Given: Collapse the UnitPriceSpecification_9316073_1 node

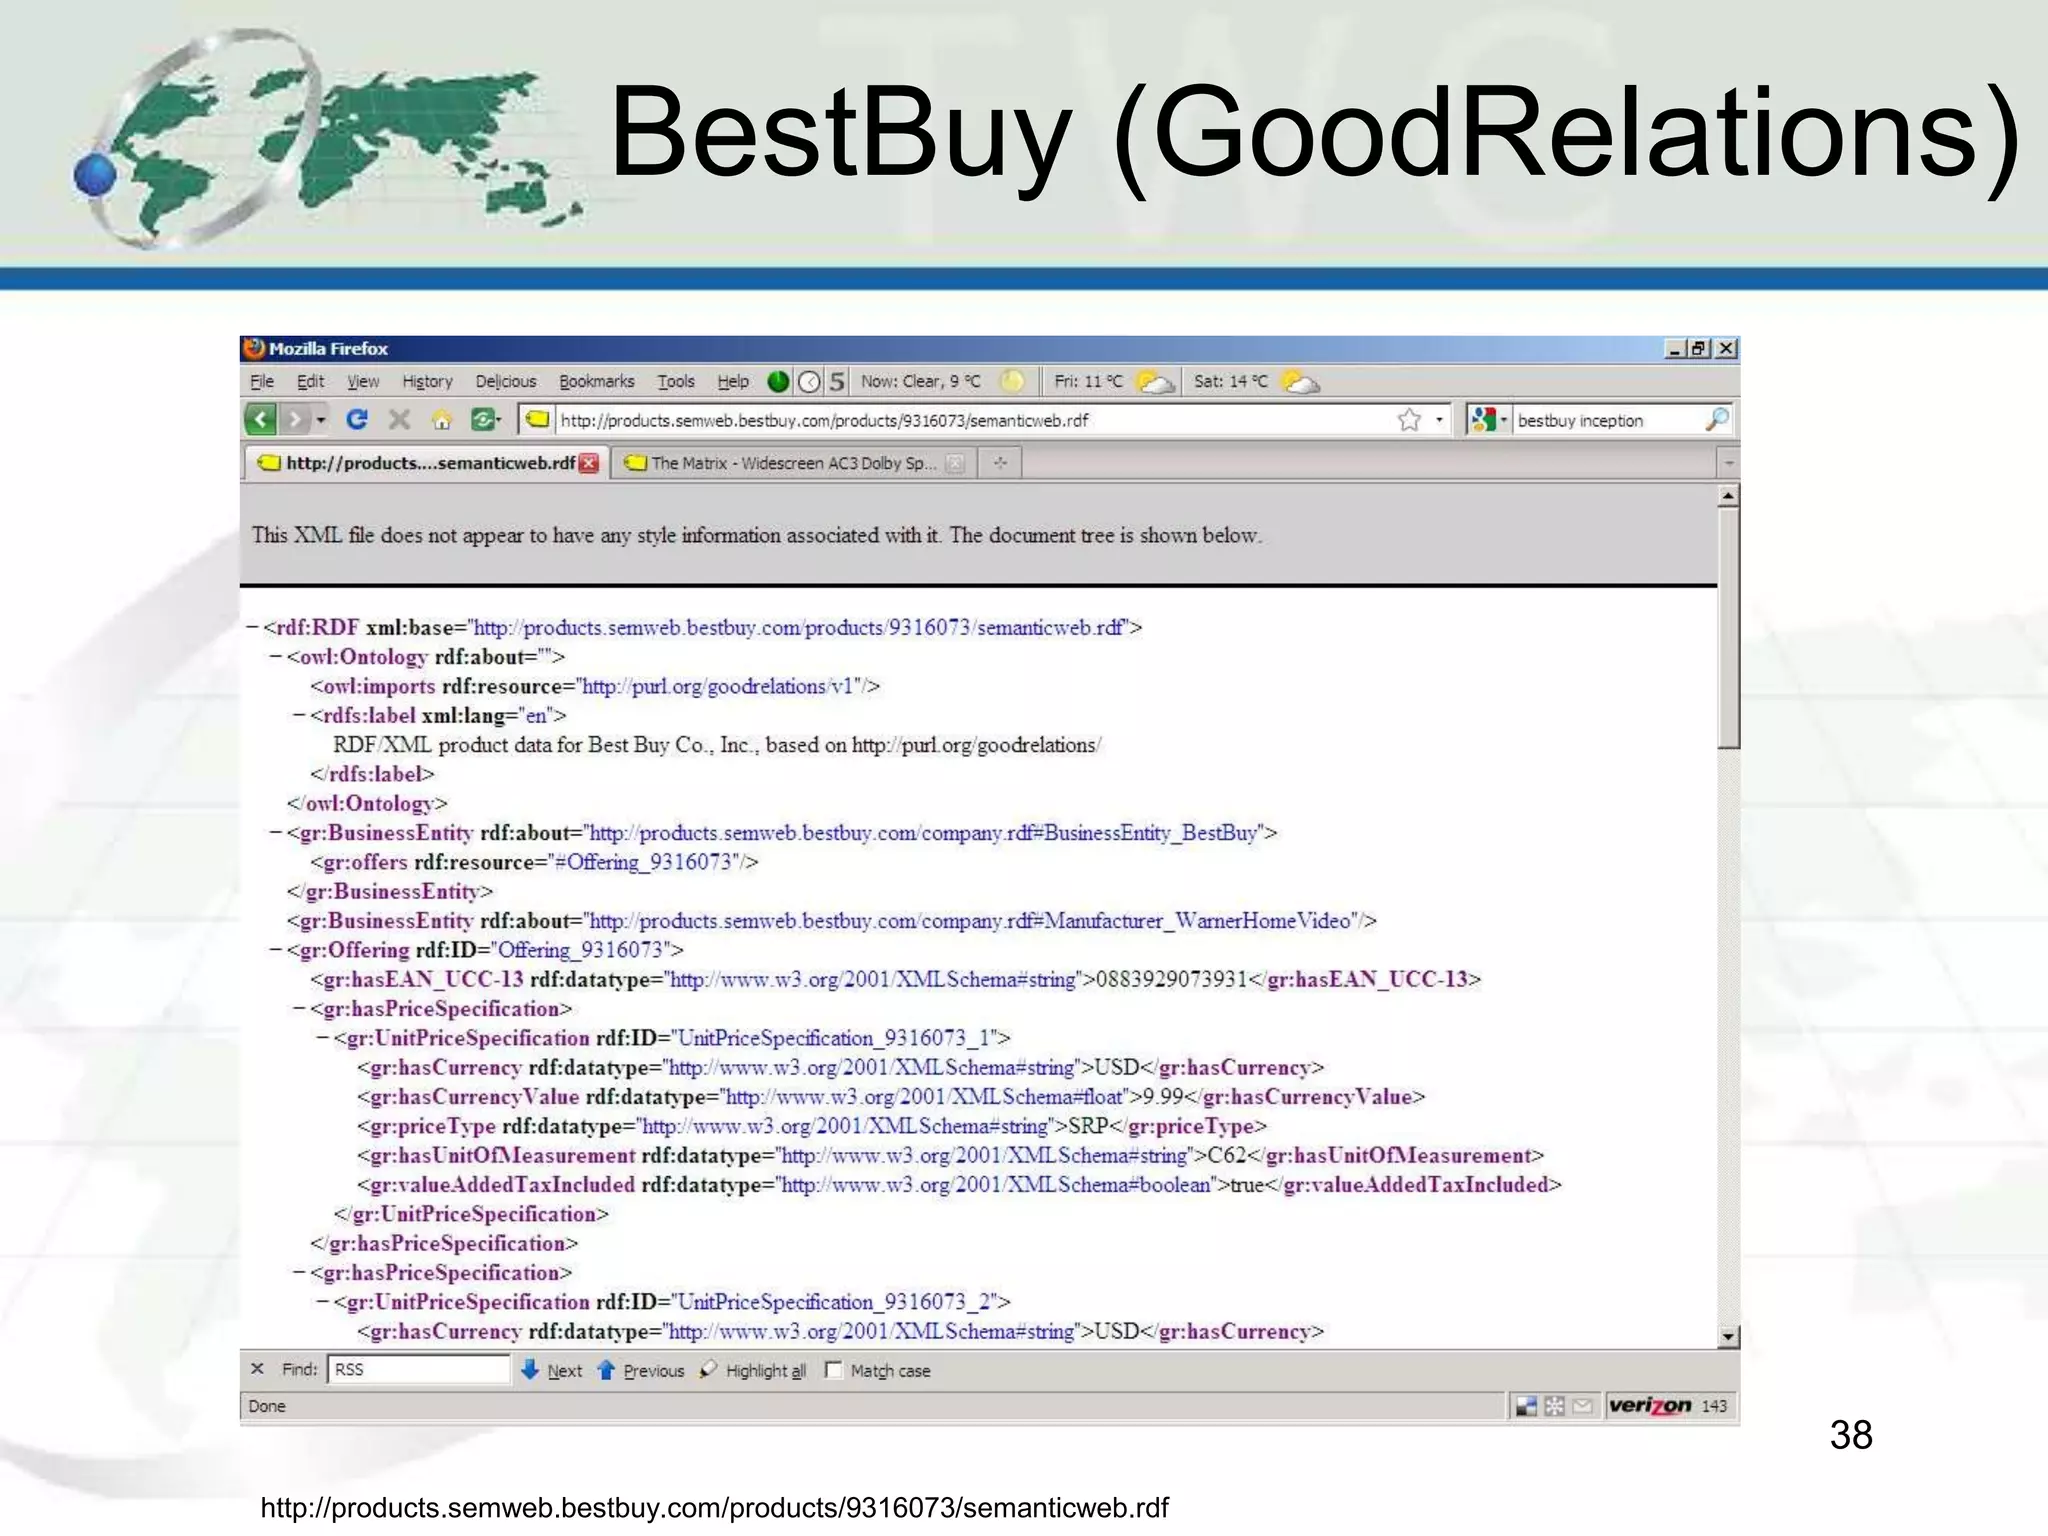Looking at the screenshot, I should [x=323, y=1038].
